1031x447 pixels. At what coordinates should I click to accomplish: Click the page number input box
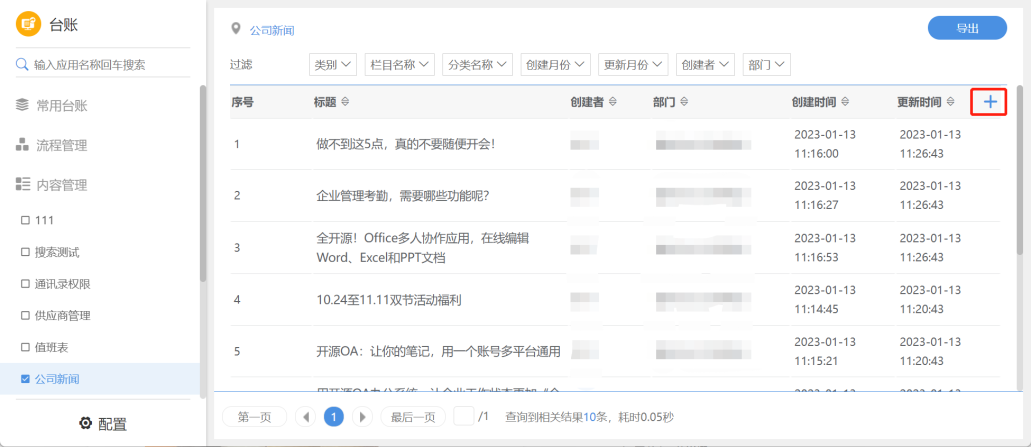click(464, 416)
